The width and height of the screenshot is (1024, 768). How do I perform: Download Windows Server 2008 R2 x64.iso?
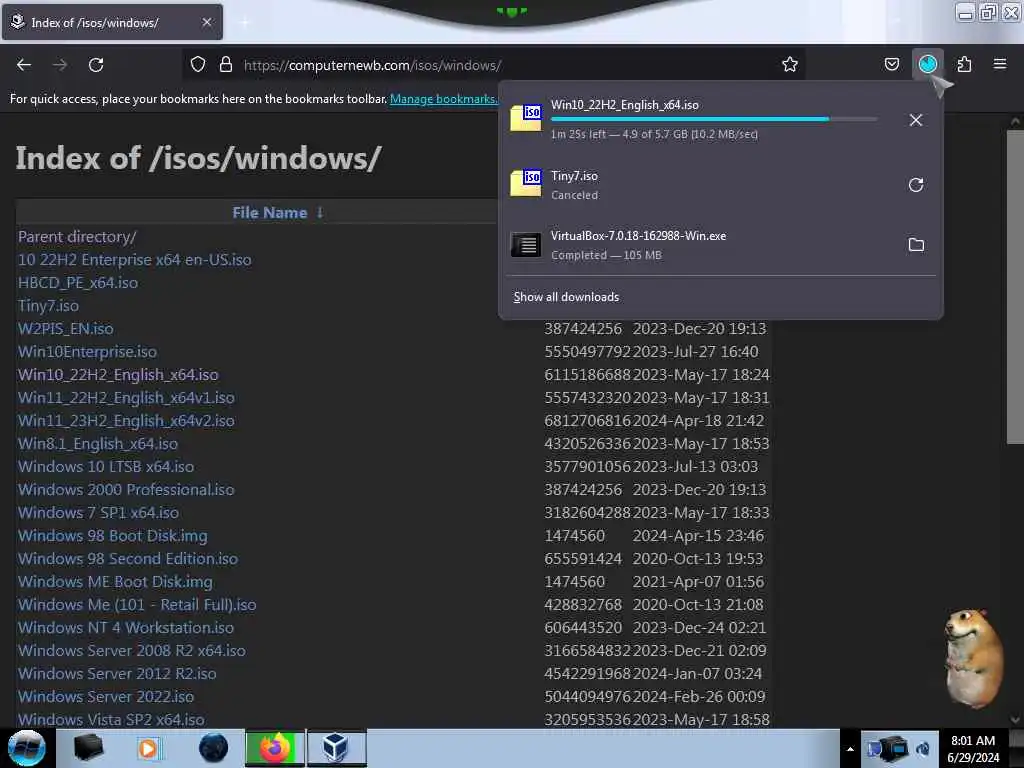(132, 650)
